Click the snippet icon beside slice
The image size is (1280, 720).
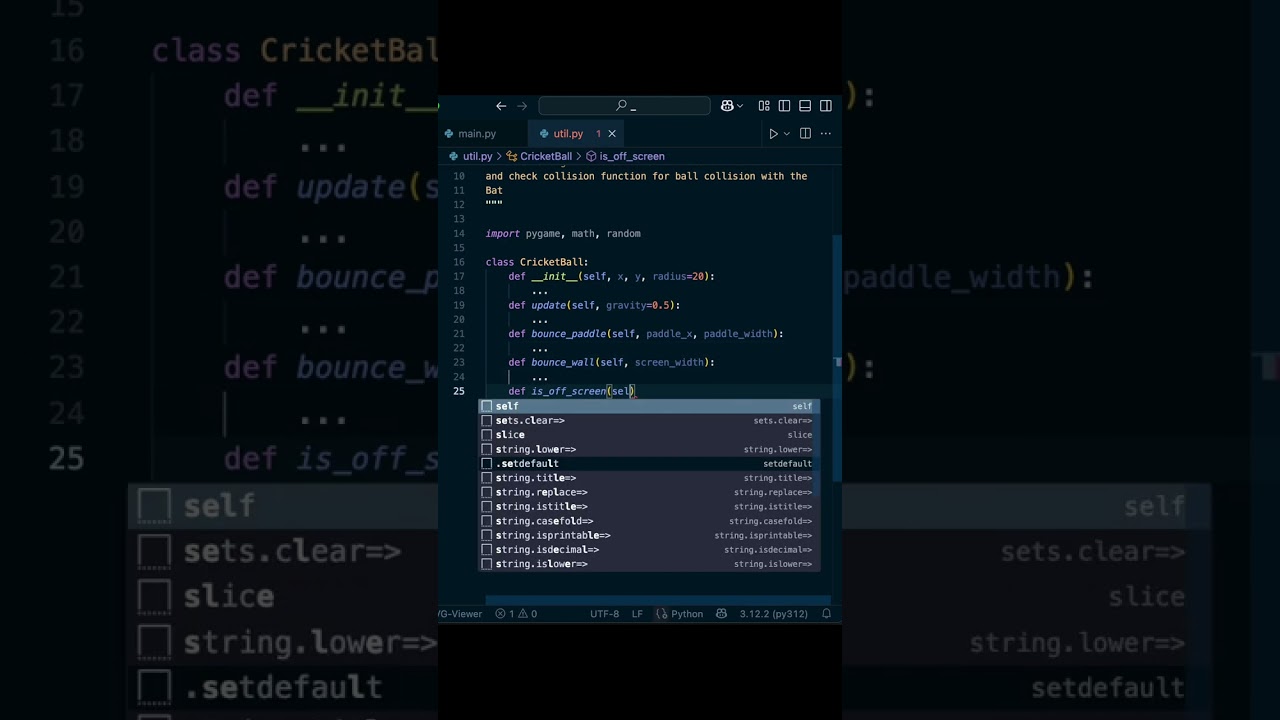[487, 435]
